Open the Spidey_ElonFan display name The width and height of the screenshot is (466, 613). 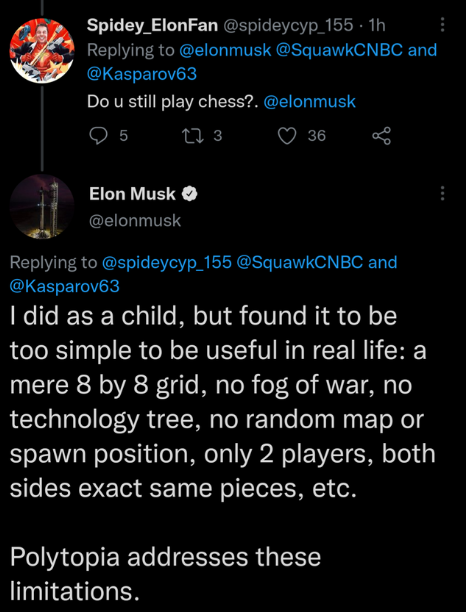(152, 25)
